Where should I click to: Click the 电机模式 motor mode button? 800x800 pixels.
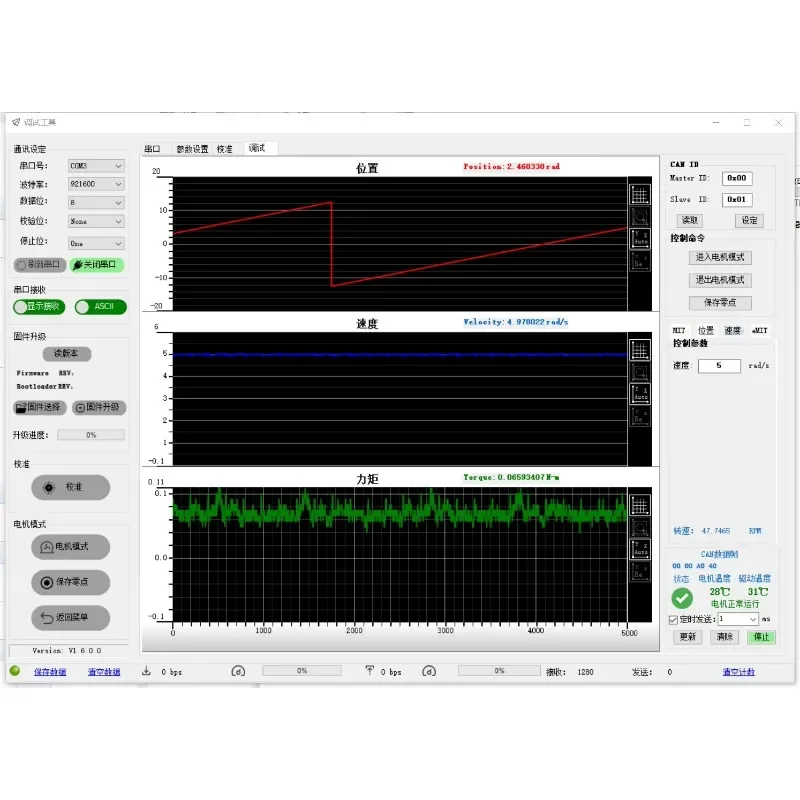70,546
